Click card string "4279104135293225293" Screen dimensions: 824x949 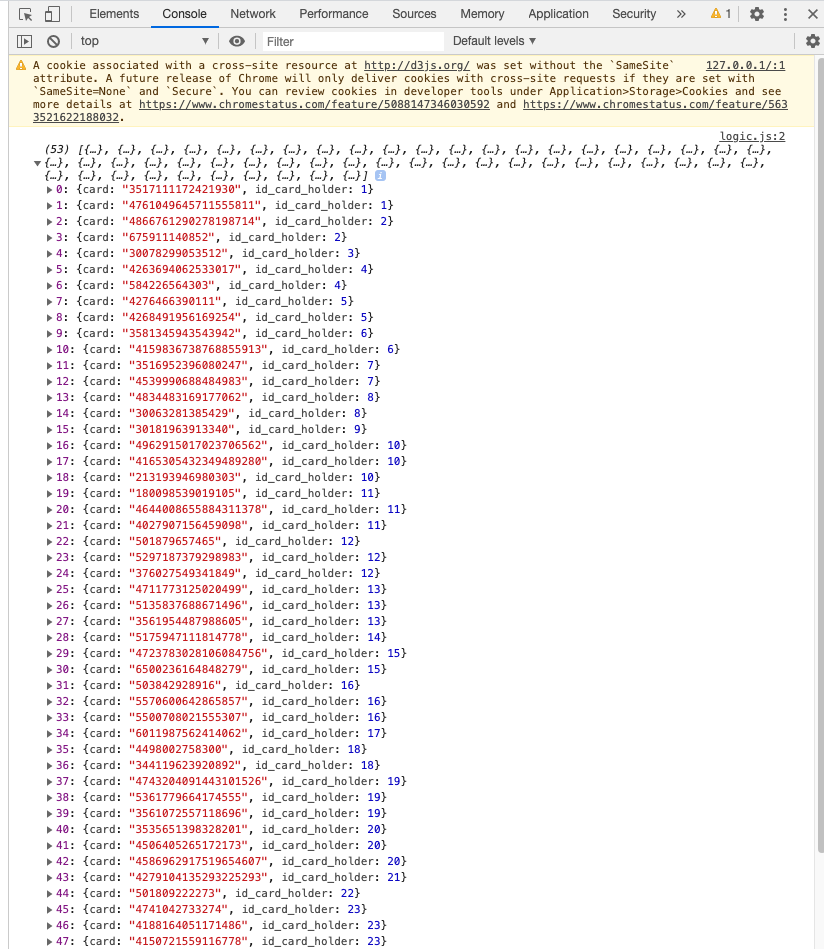pos(198,878)
